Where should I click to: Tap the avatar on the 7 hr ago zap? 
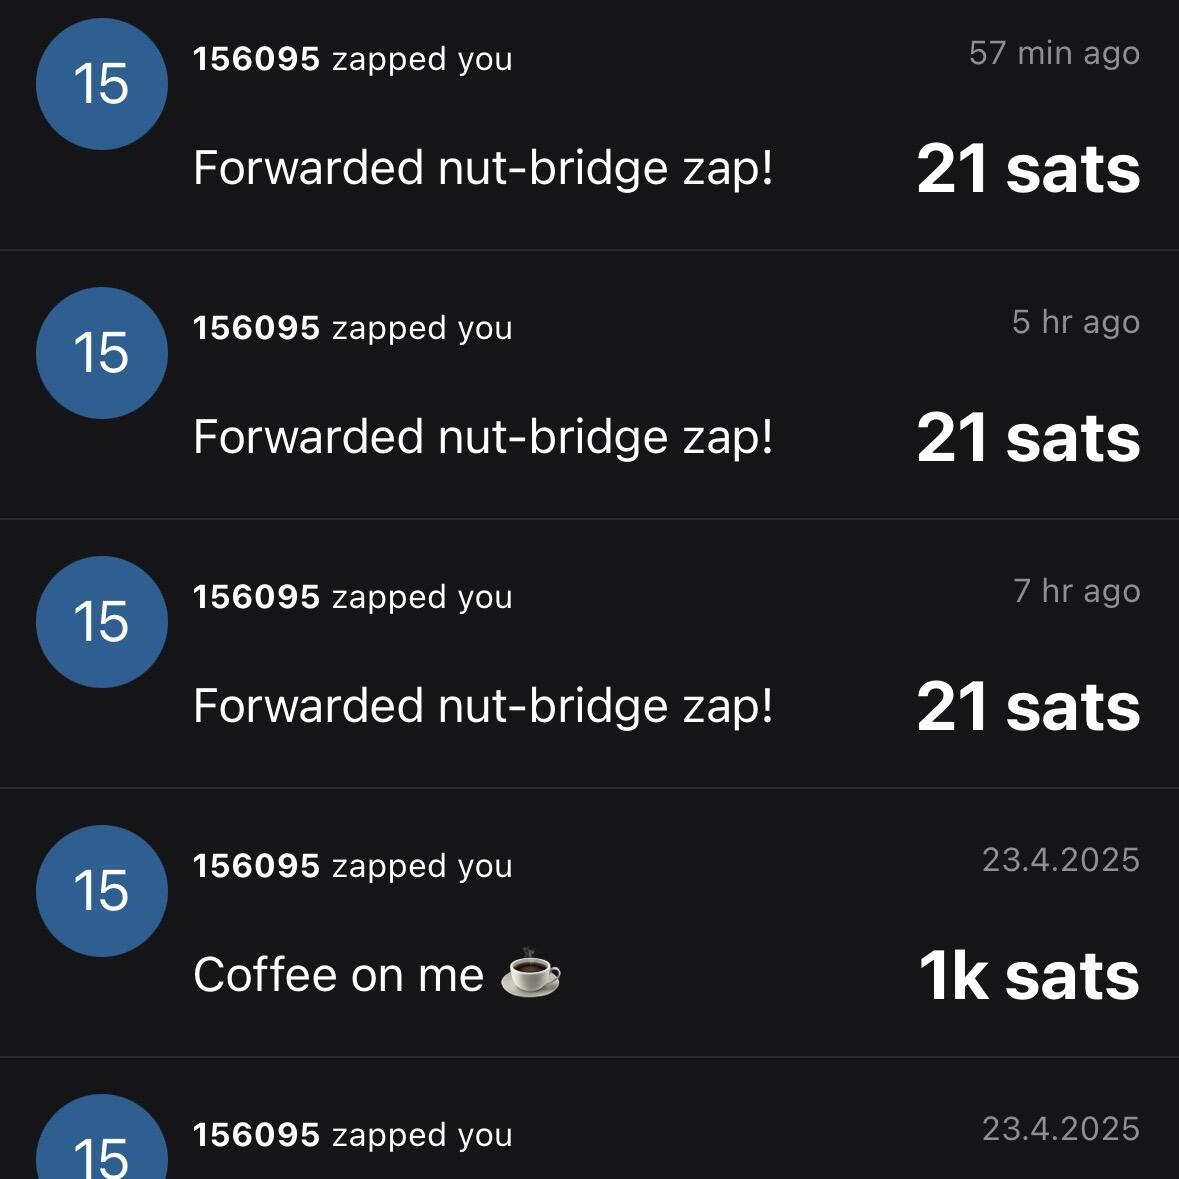pyautogui.click(x=102, y=622)
